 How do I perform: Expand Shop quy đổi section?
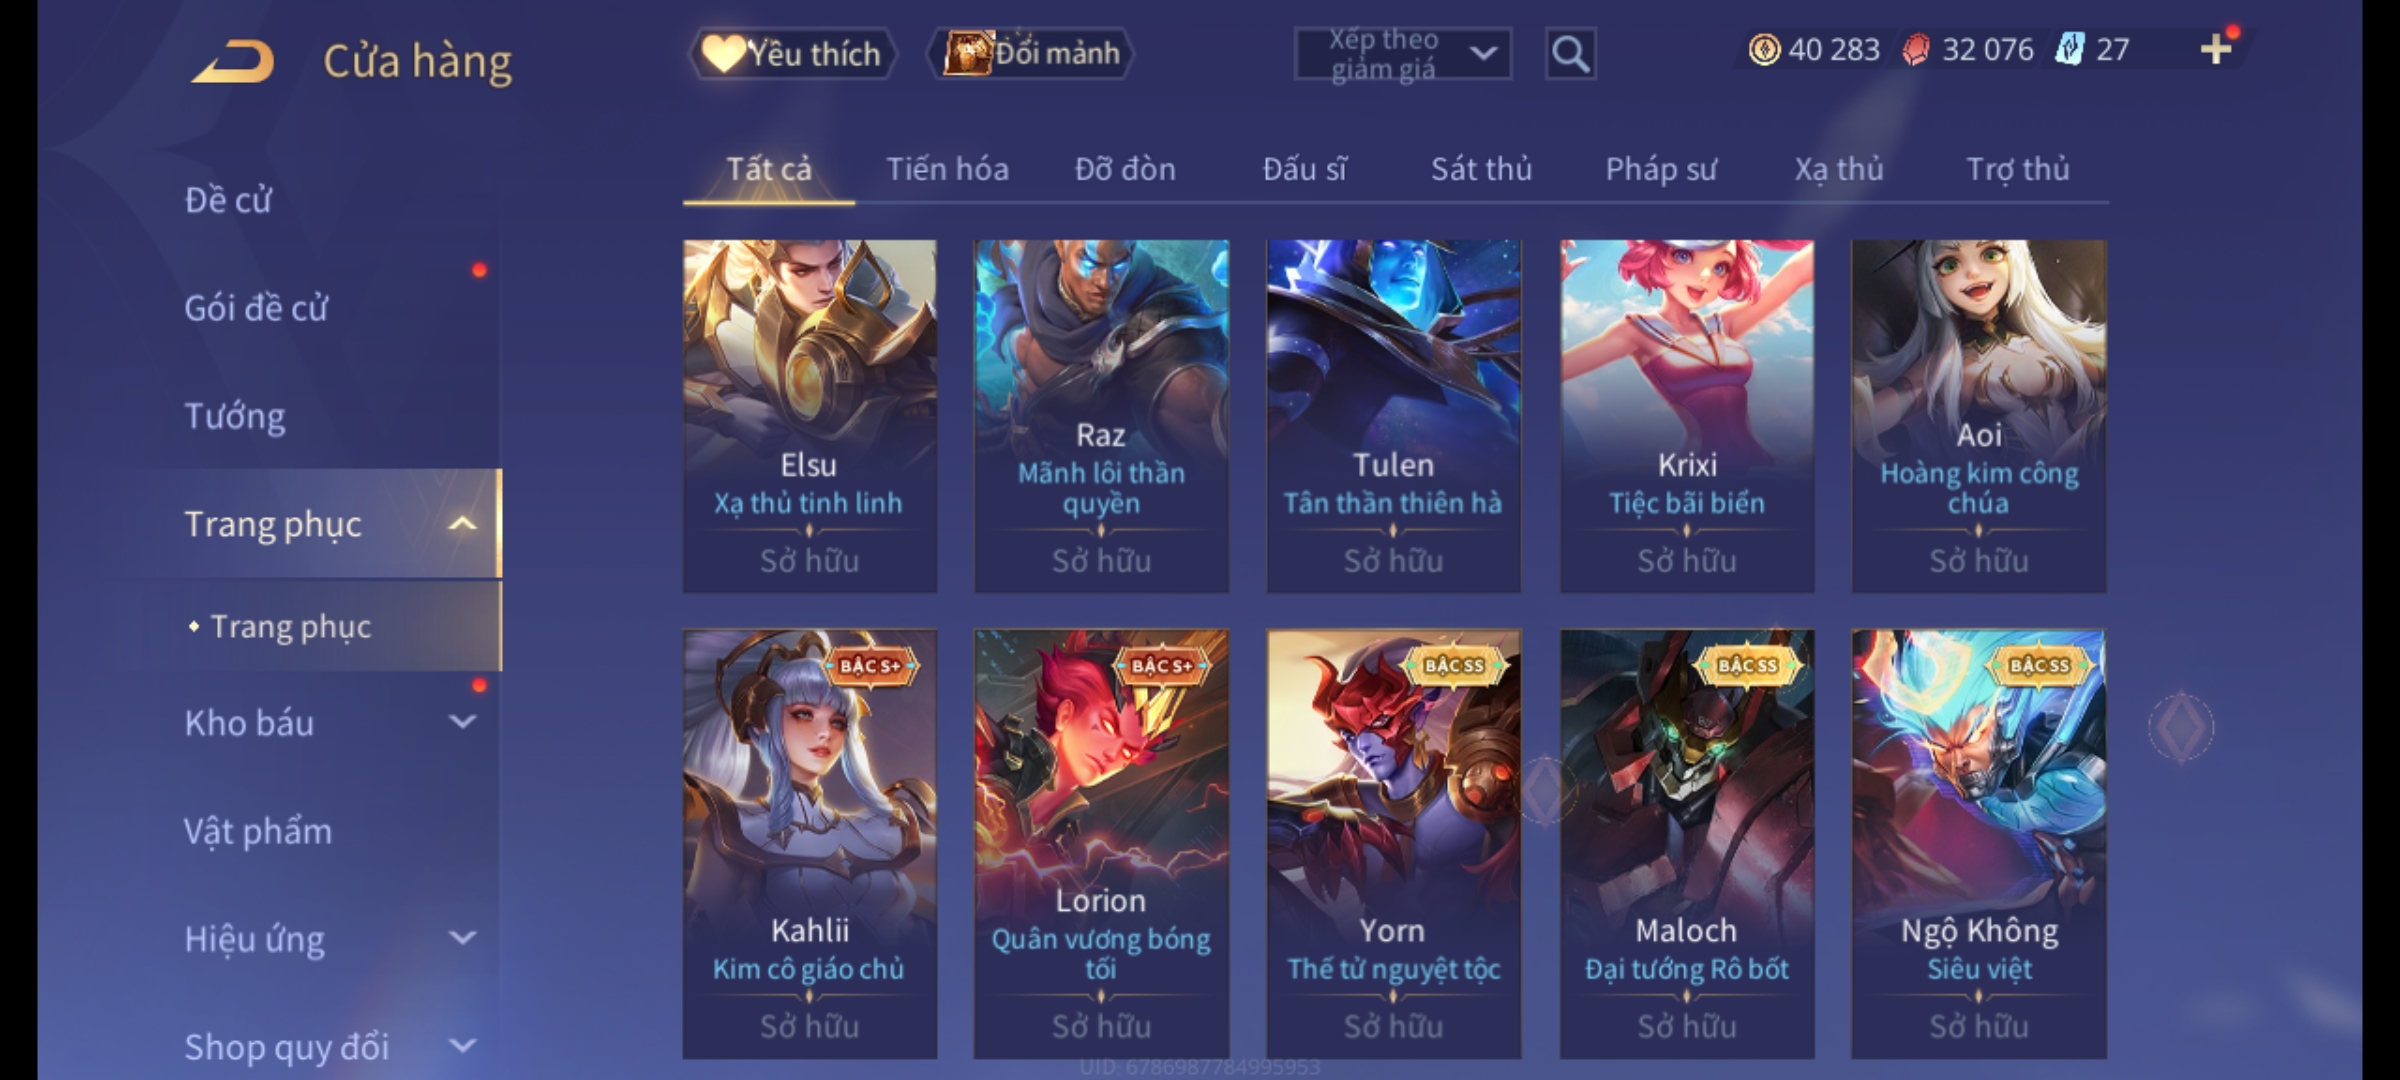[462, 1046]
